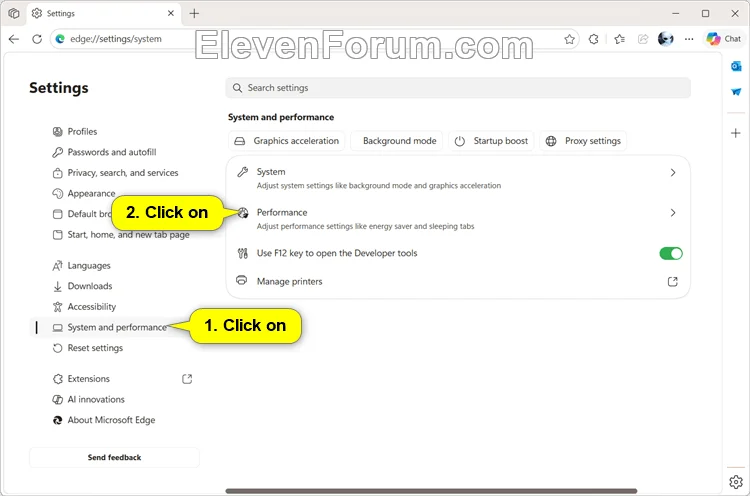Click the Developer tools icon beside F12 option
750x496 pixels.
coord(243,254)
